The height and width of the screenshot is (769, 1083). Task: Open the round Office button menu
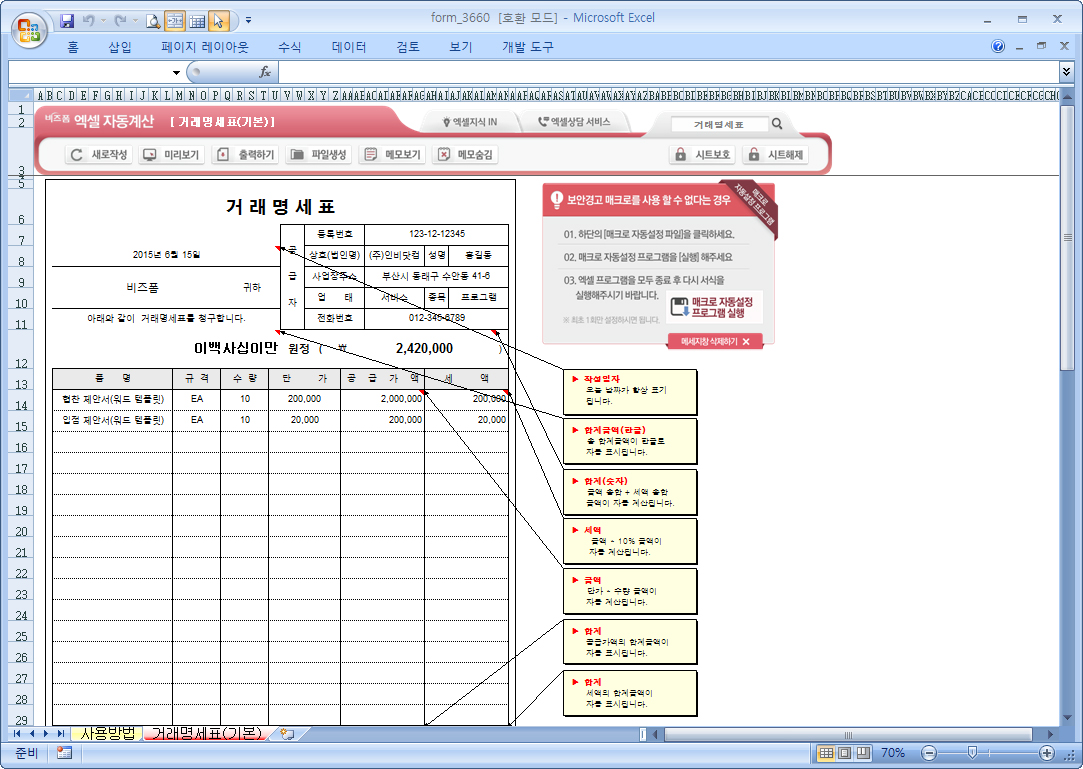pos(28,26)
